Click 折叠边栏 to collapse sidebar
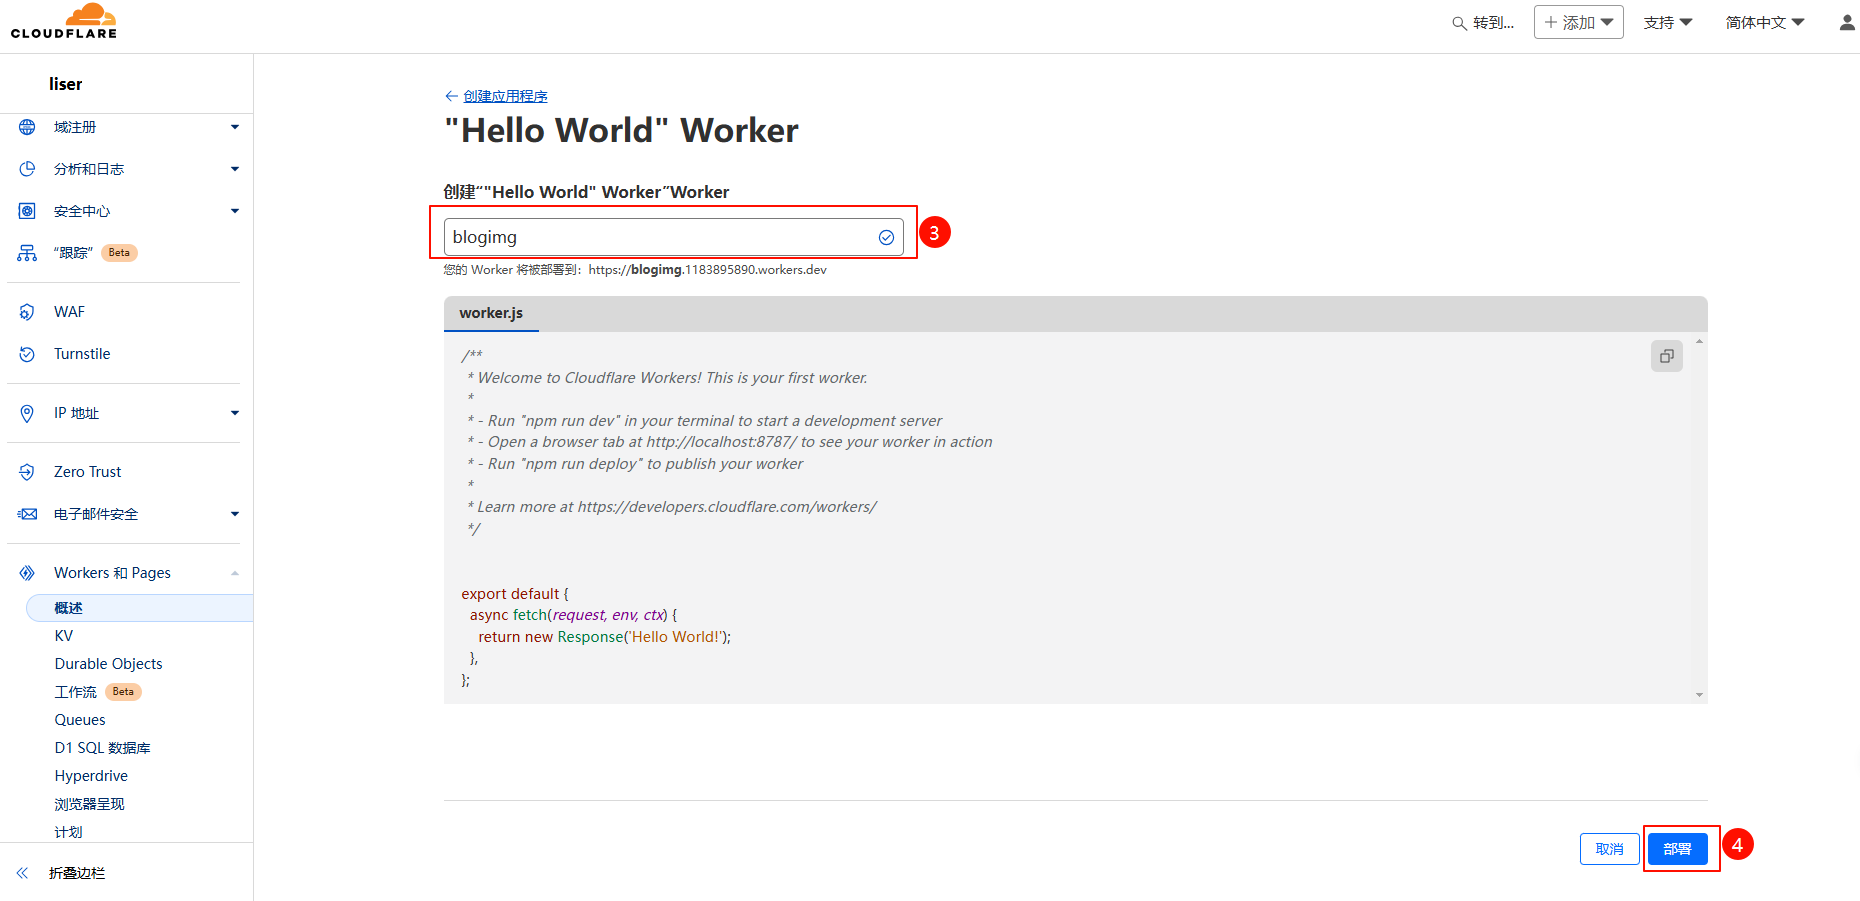Image resolution: width=1860 pixels, height=901 pixels. pos(77,873)
